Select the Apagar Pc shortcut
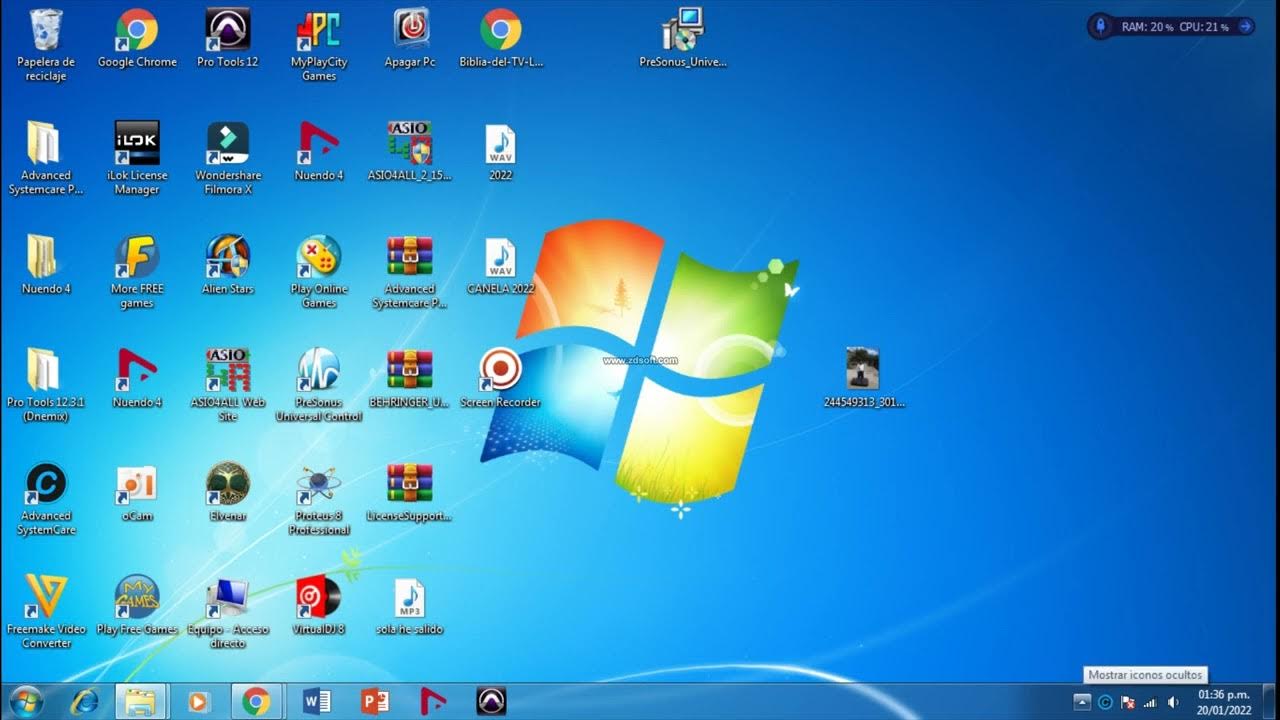The width and height of the screenshot is (1280, 720). point(410,39)
